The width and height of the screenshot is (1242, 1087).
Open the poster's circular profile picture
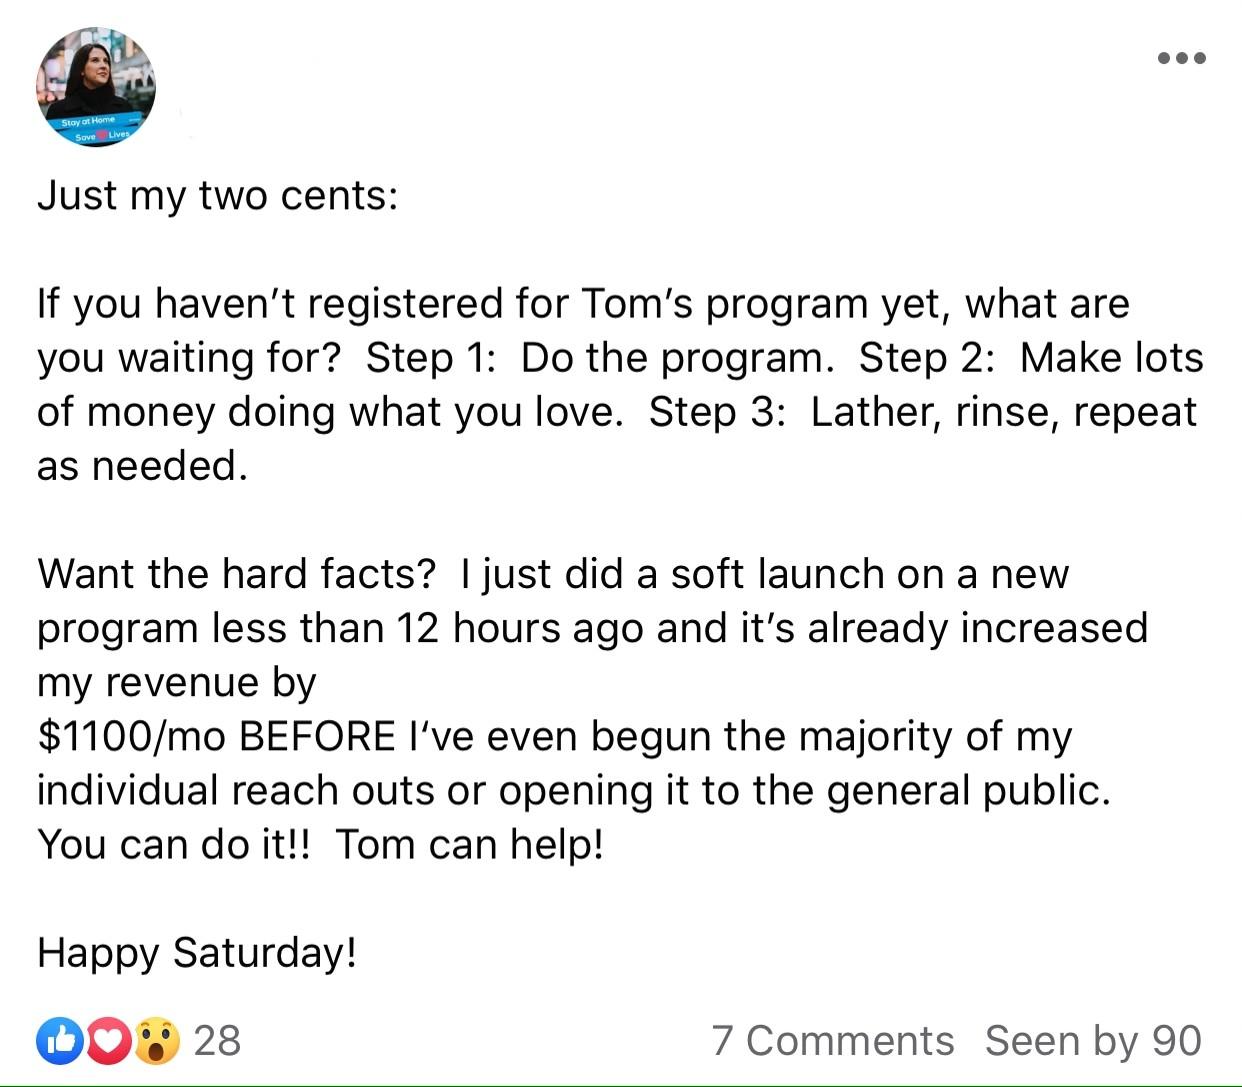96,87
